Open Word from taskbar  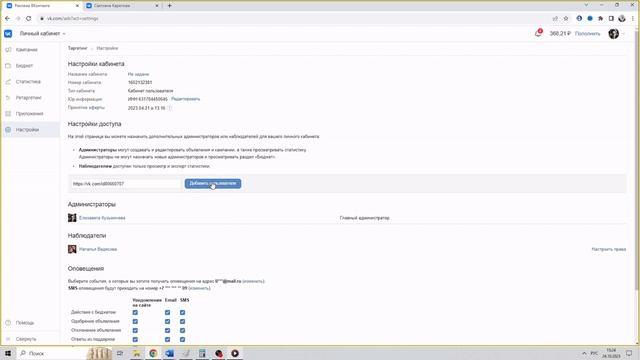(x=169, y=353)
